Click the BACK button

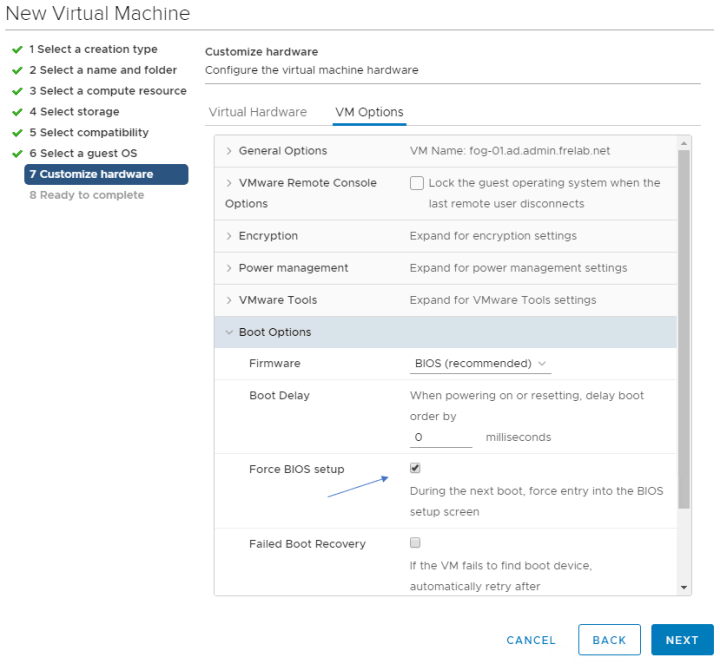click(609, 640)
